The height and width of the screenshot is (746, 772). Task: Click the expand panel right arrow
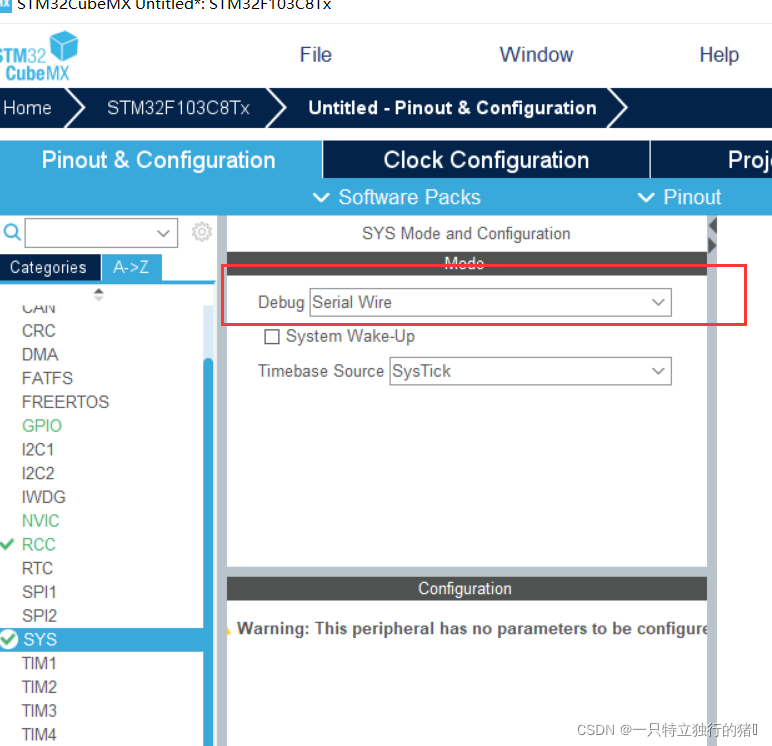tap(712, 245)
